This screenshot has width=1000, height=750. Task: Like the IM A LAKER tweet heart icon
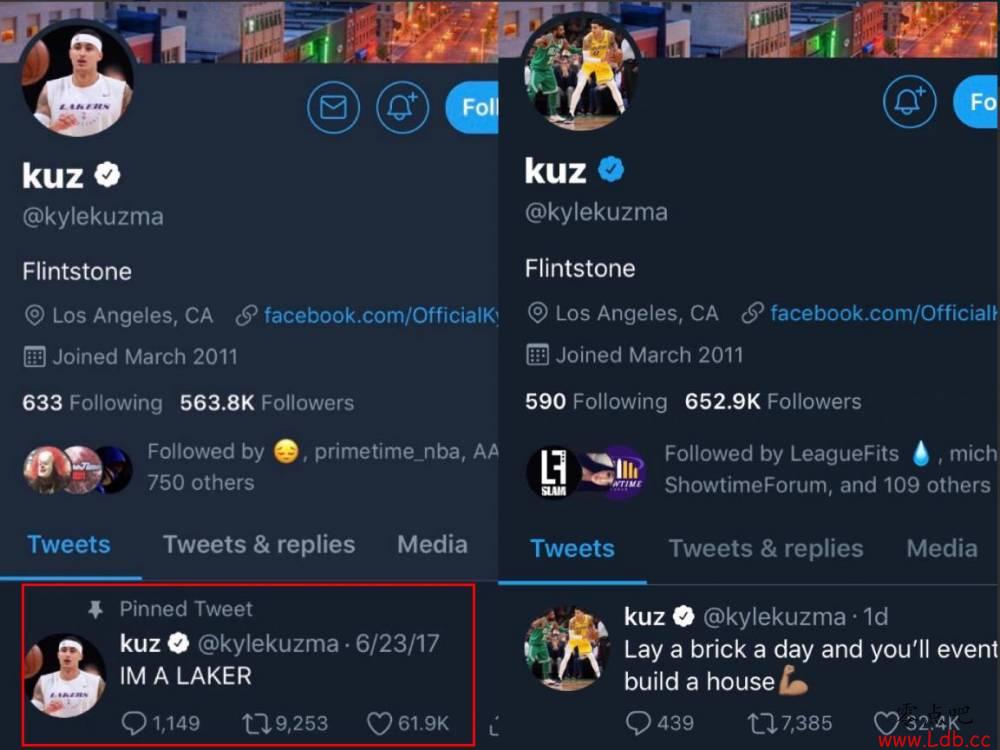379,723
